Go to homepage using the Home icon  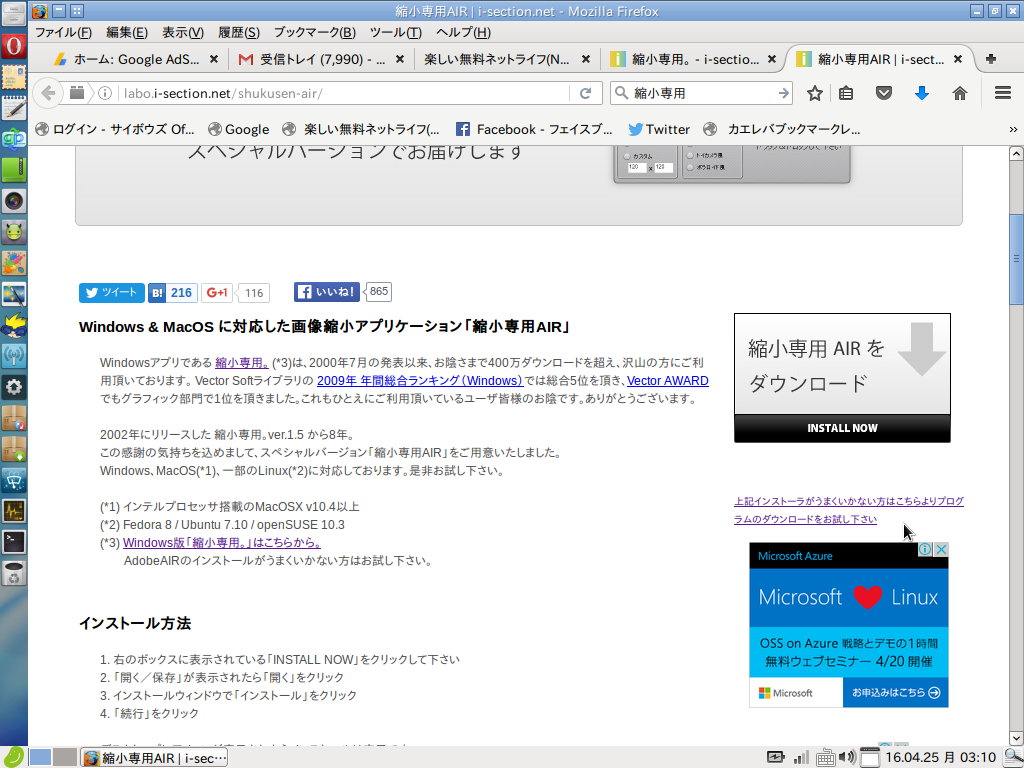pos(960,93)
